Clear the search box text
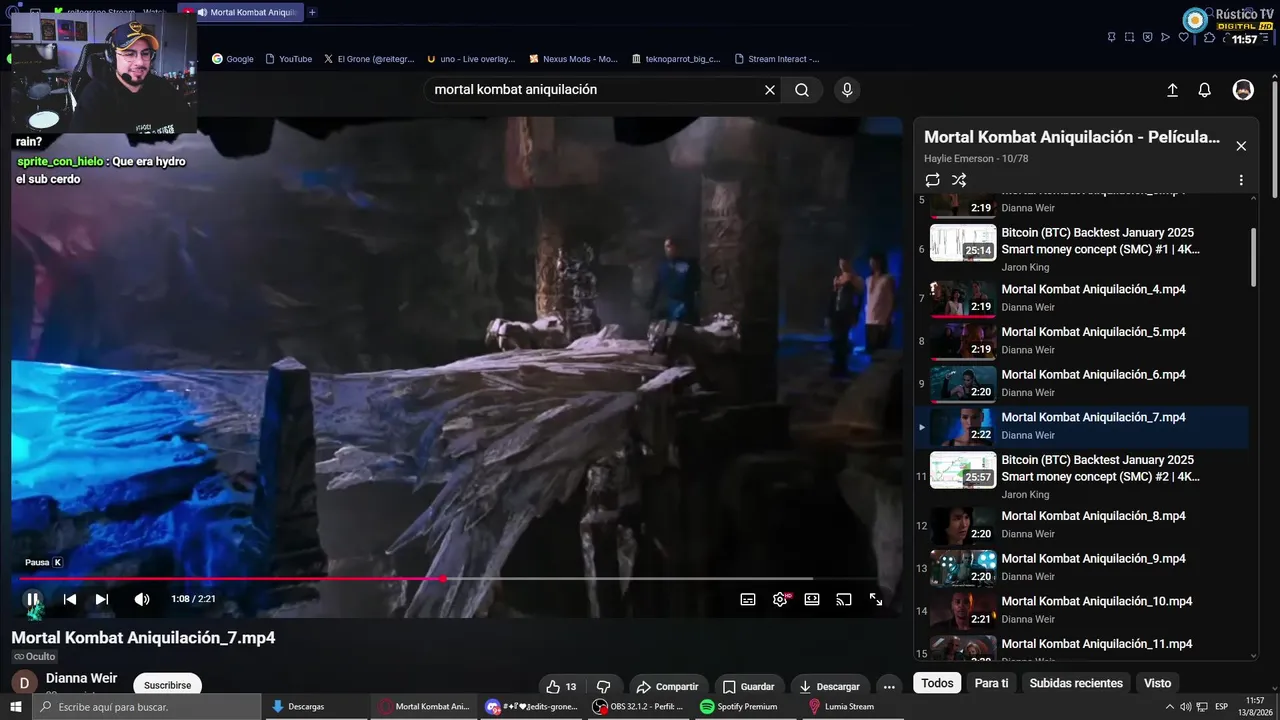The image size is (1280, 720). tap(770, 90)
